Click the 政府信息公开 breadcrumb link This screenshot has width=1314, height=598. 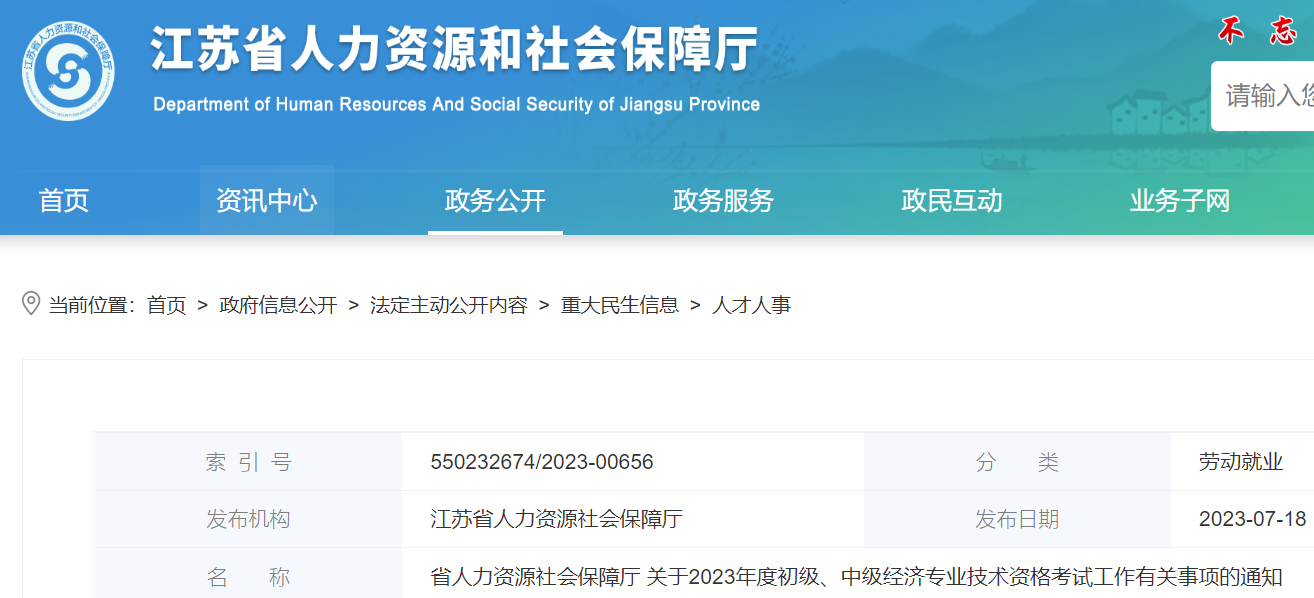278,305
